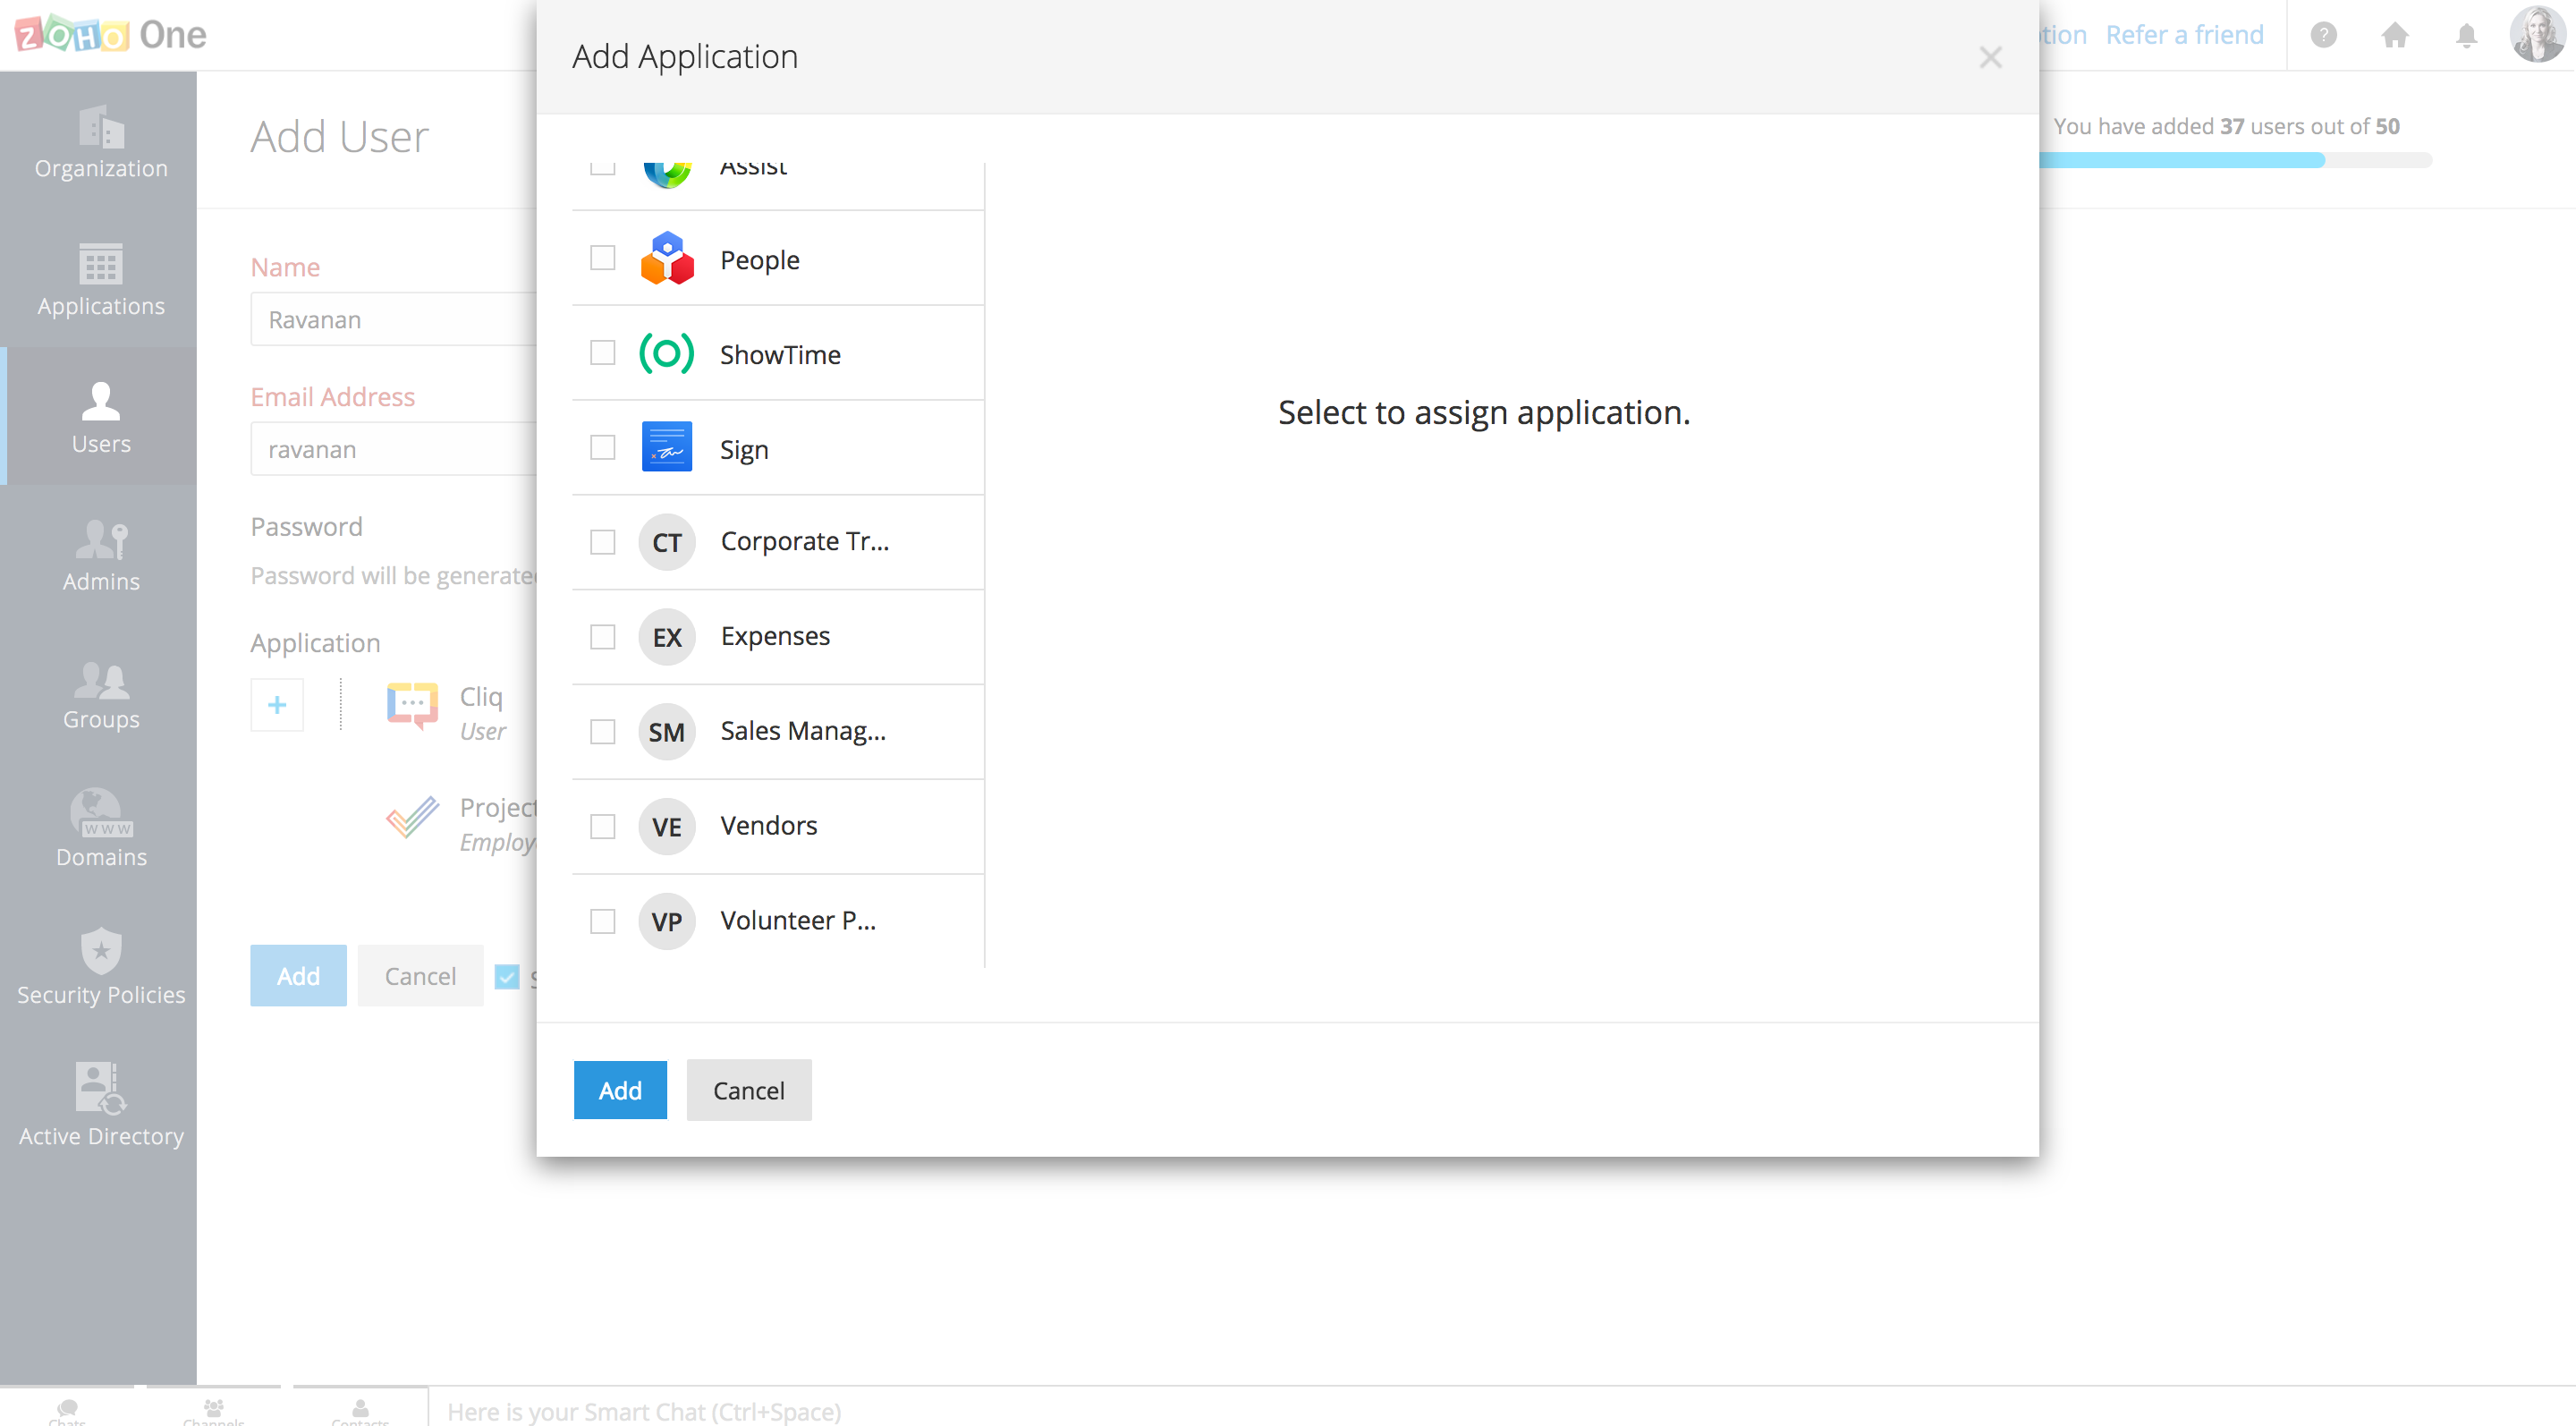The width and height of the screenshot is (2576, 1426).
Task: Click the Email Address input field
Action: (393, 449)
